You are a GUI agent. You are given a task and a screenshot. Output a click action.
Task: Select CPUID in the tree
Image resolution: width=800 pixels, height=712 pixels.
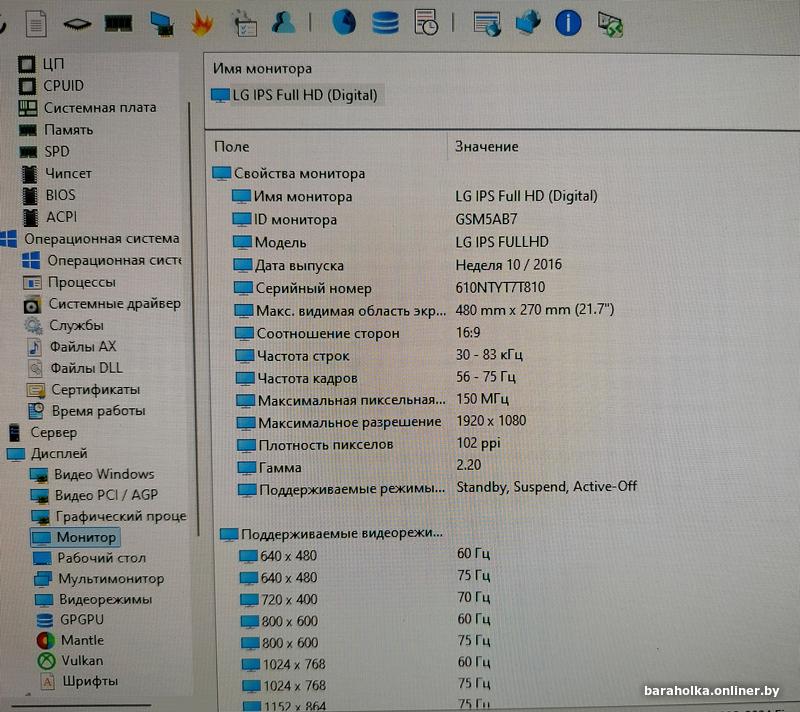tap(51, 86)
